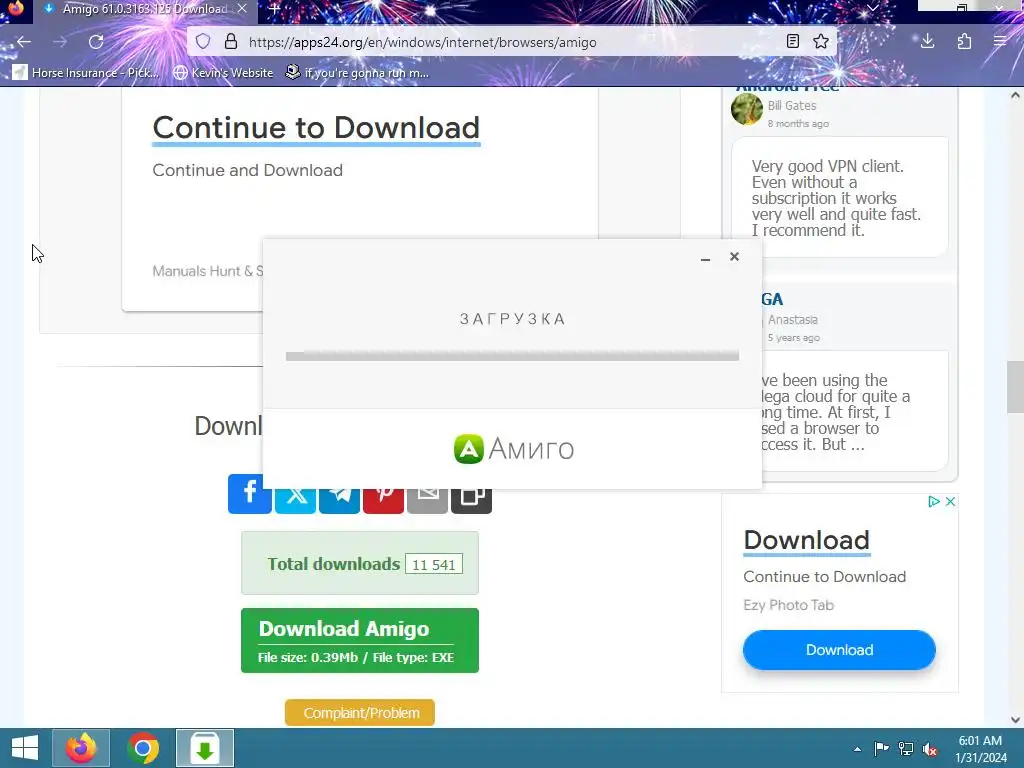Click Manuals Hunt ad text

tap(208, 271)
